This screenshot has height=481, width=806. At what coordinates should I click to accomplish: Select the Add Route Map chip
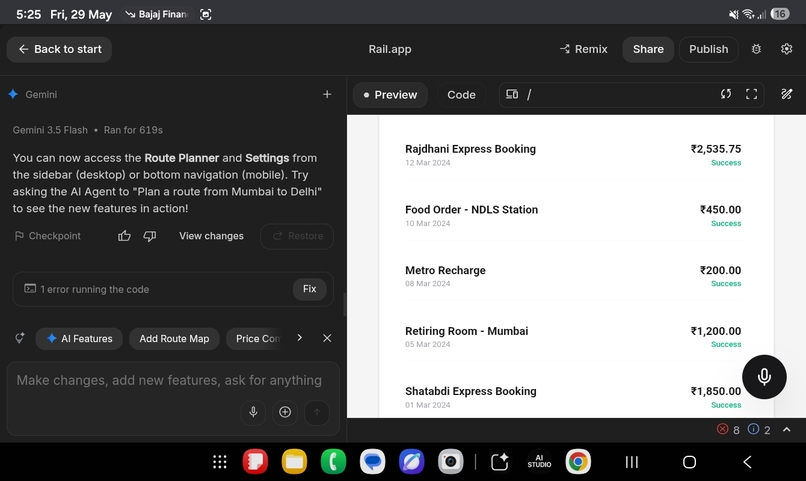(x=174, y=339)
